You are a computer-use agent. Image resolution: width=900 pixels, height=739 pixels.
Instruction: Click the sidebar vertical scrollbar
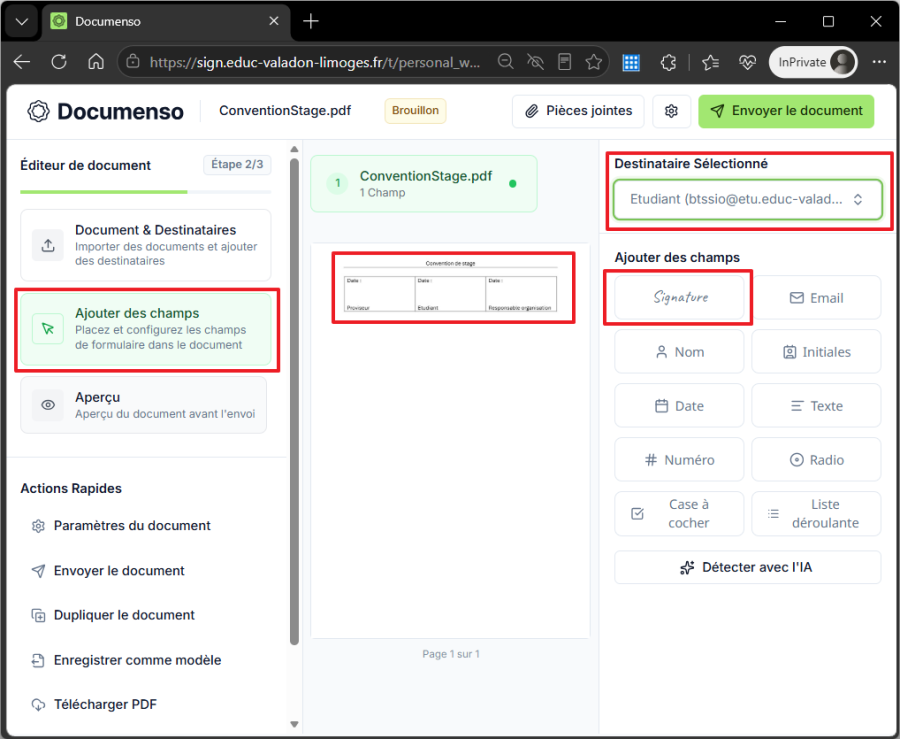[x=294, y=402]
